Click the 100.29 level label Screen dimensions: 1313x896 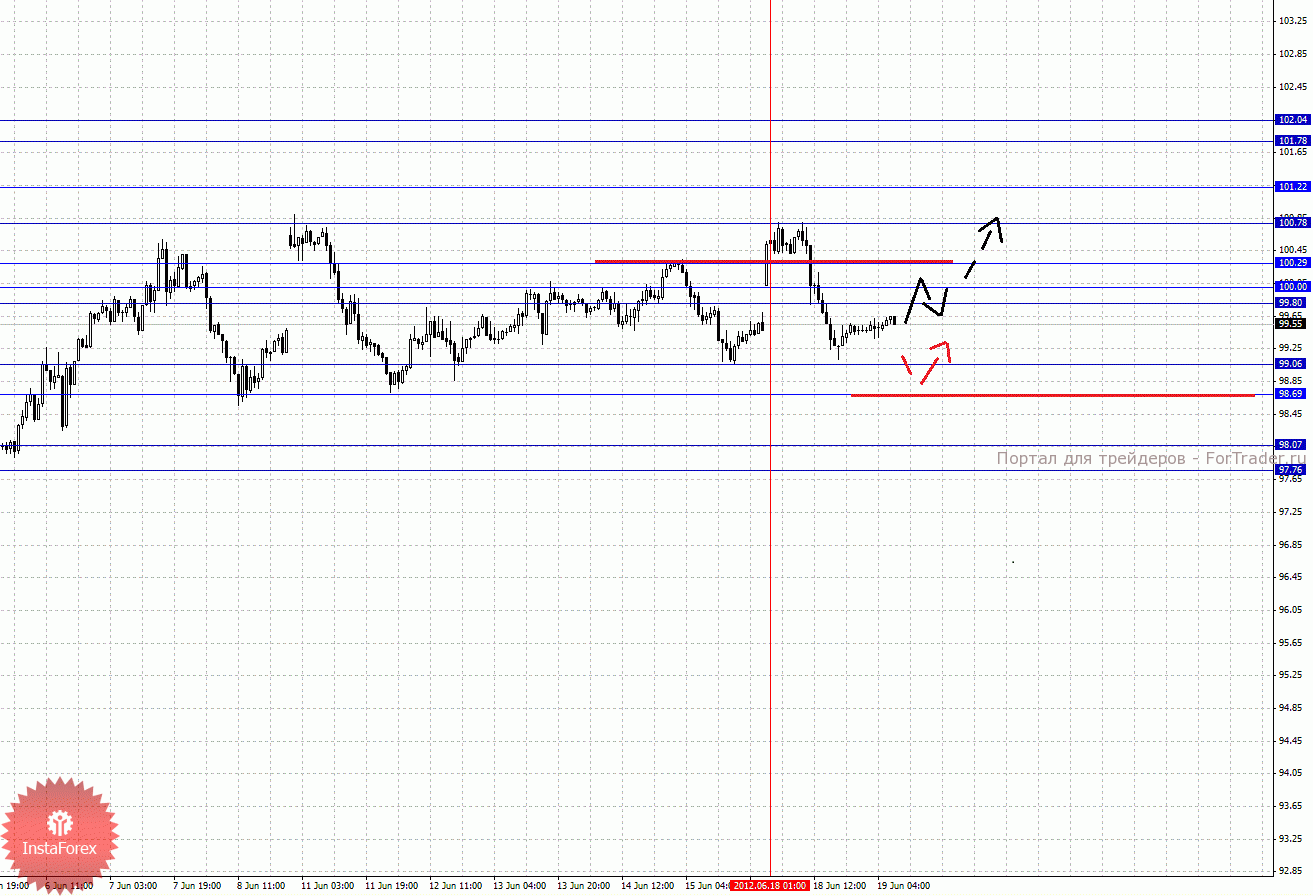coord(1294,263)
